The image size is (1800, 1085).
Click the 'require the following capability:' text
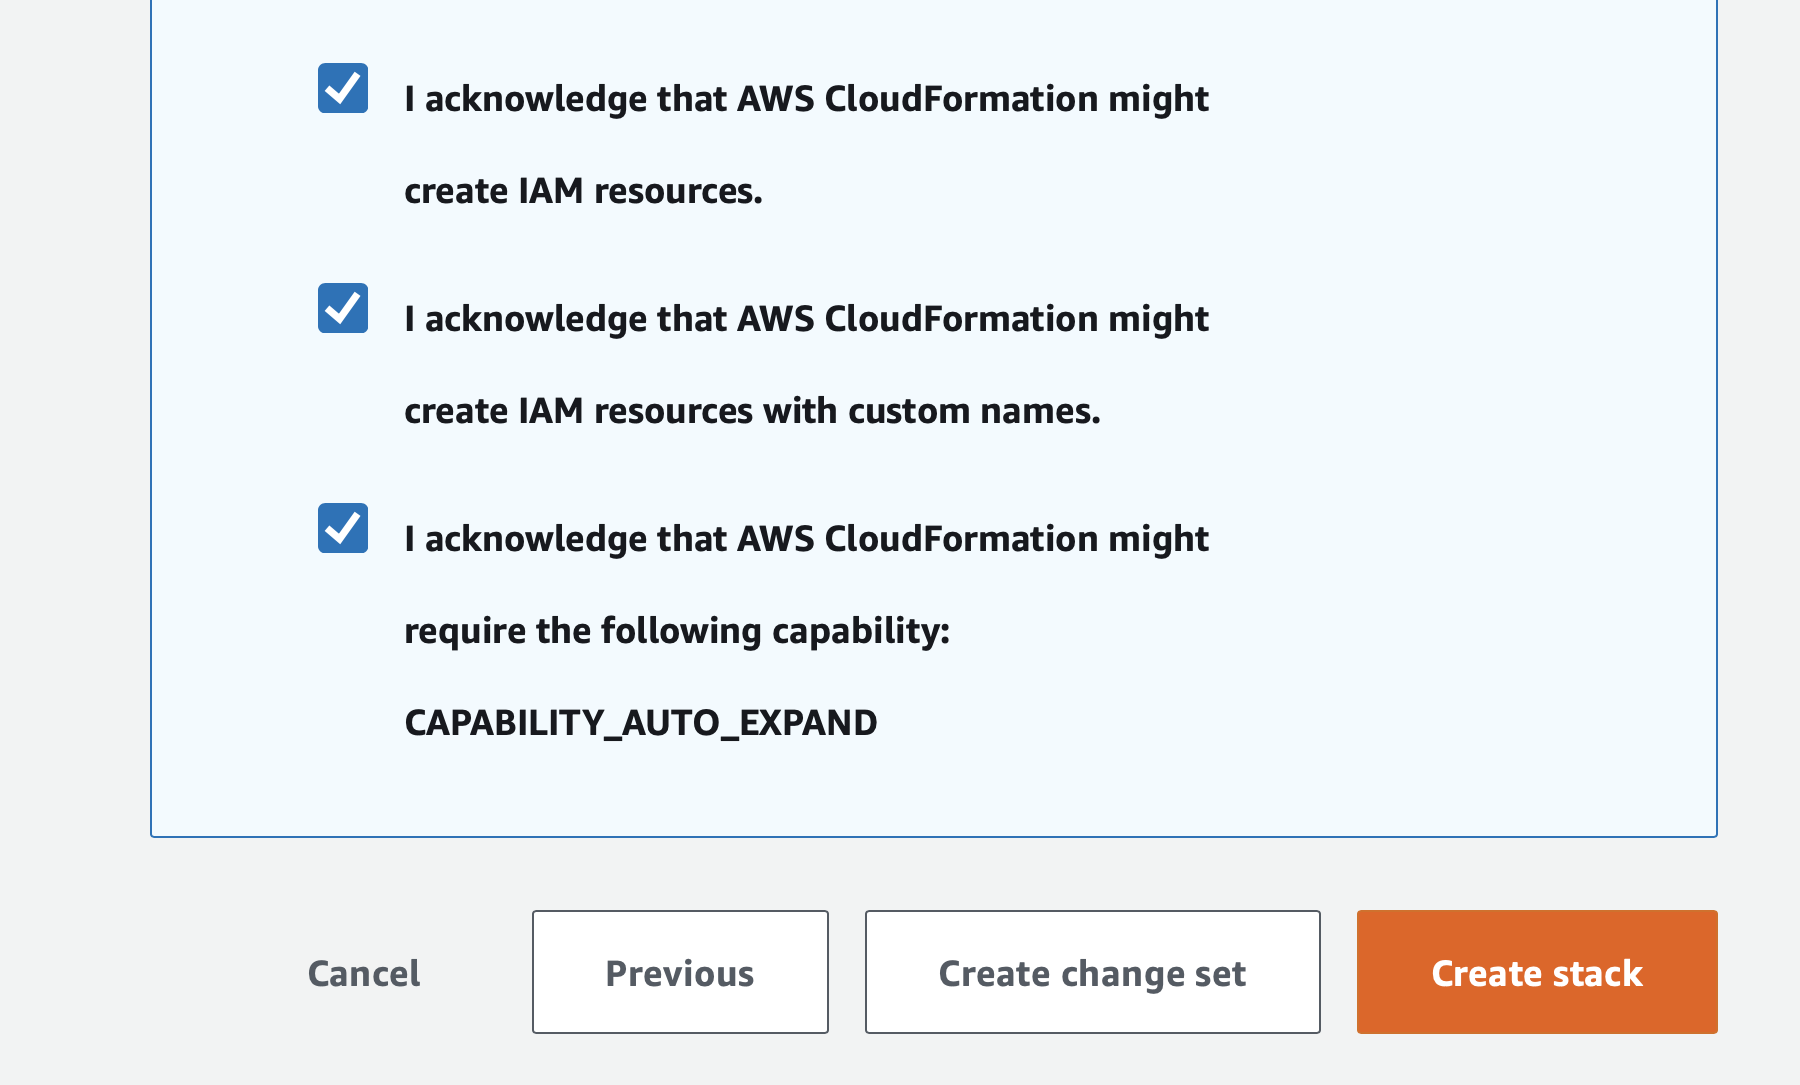click(x=676, y=631)
